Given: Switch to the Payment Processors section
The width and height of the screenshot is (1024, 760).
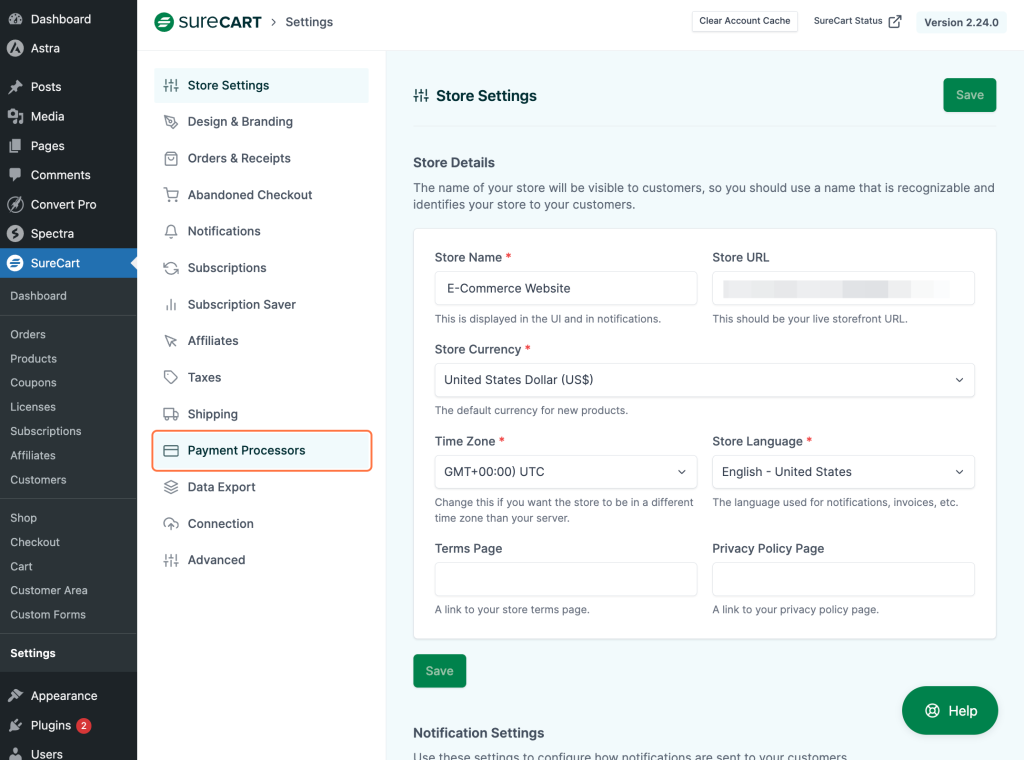Looking at the screenshot, I should (245, 450).
